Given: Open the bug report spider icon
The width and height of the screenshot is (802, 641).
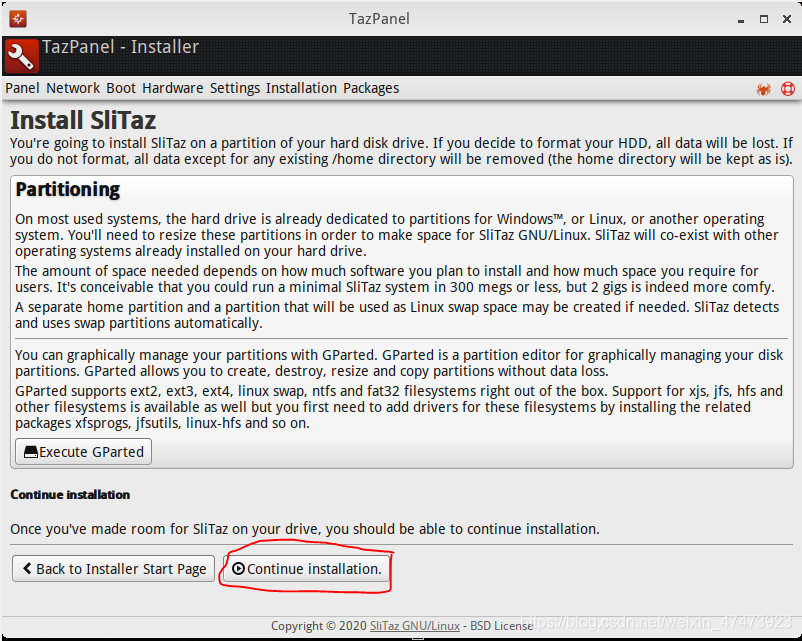Looking at the screenshot, I should (x=764, y=89).
